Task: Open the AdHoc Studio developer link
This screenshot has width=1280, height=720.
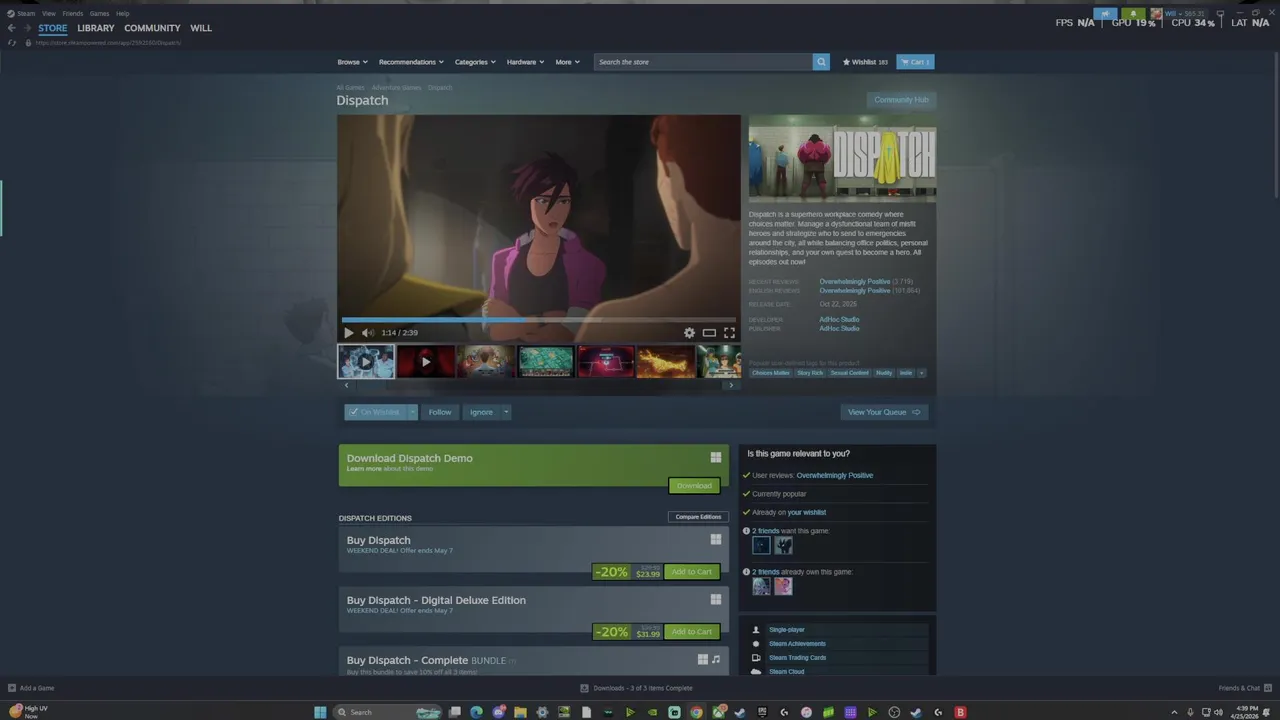Action: pyautogui.click(x=839, y=319)
